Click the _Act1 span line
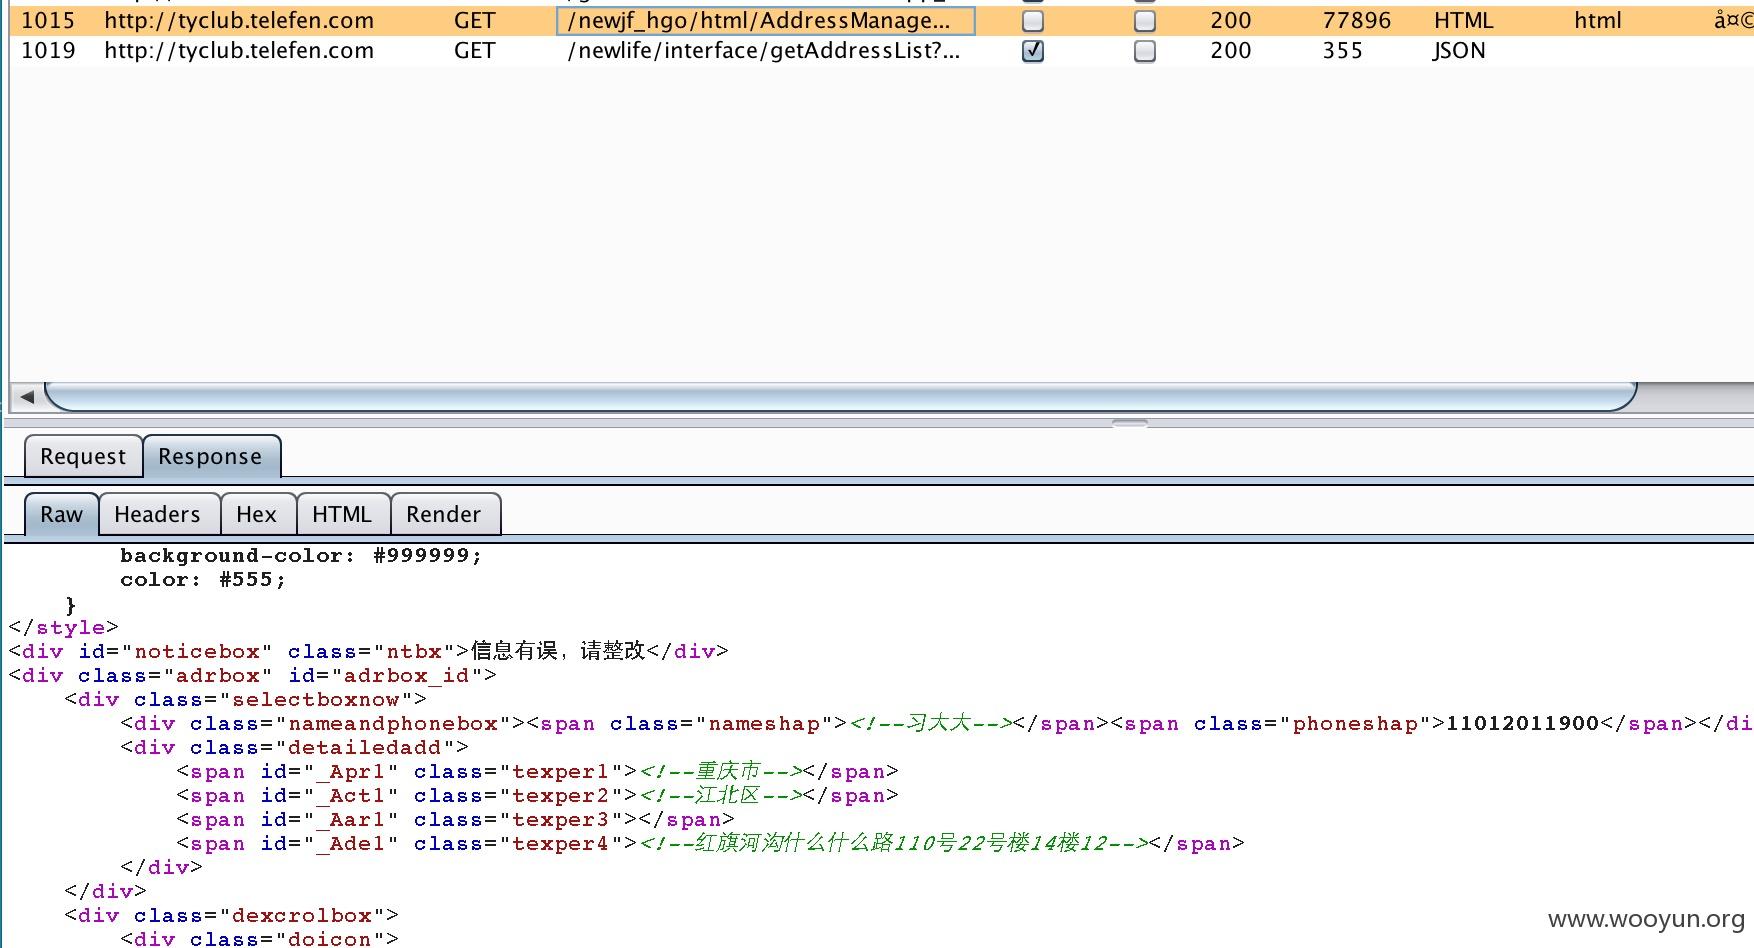Viewport: 1754px width, 948px height. [x=538, y=796]
